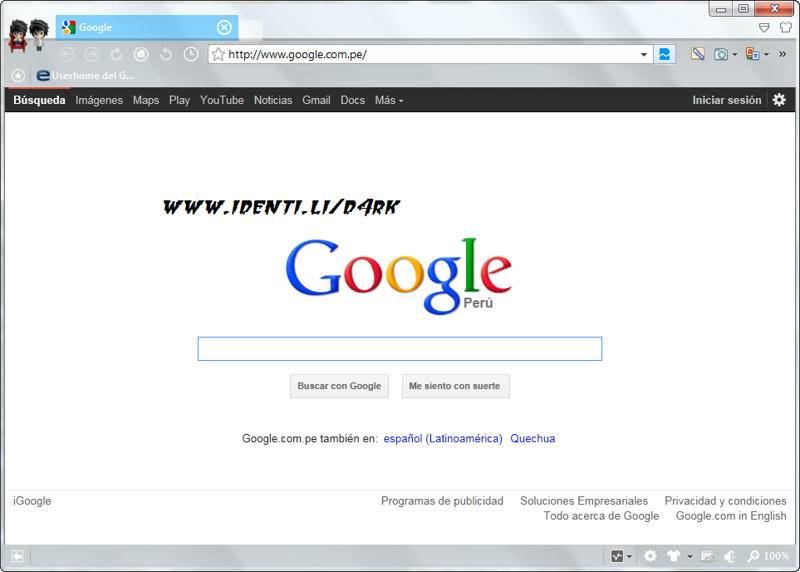Open Play in Google top bar
The image size is (800, 572).
[x=180, y=100]
